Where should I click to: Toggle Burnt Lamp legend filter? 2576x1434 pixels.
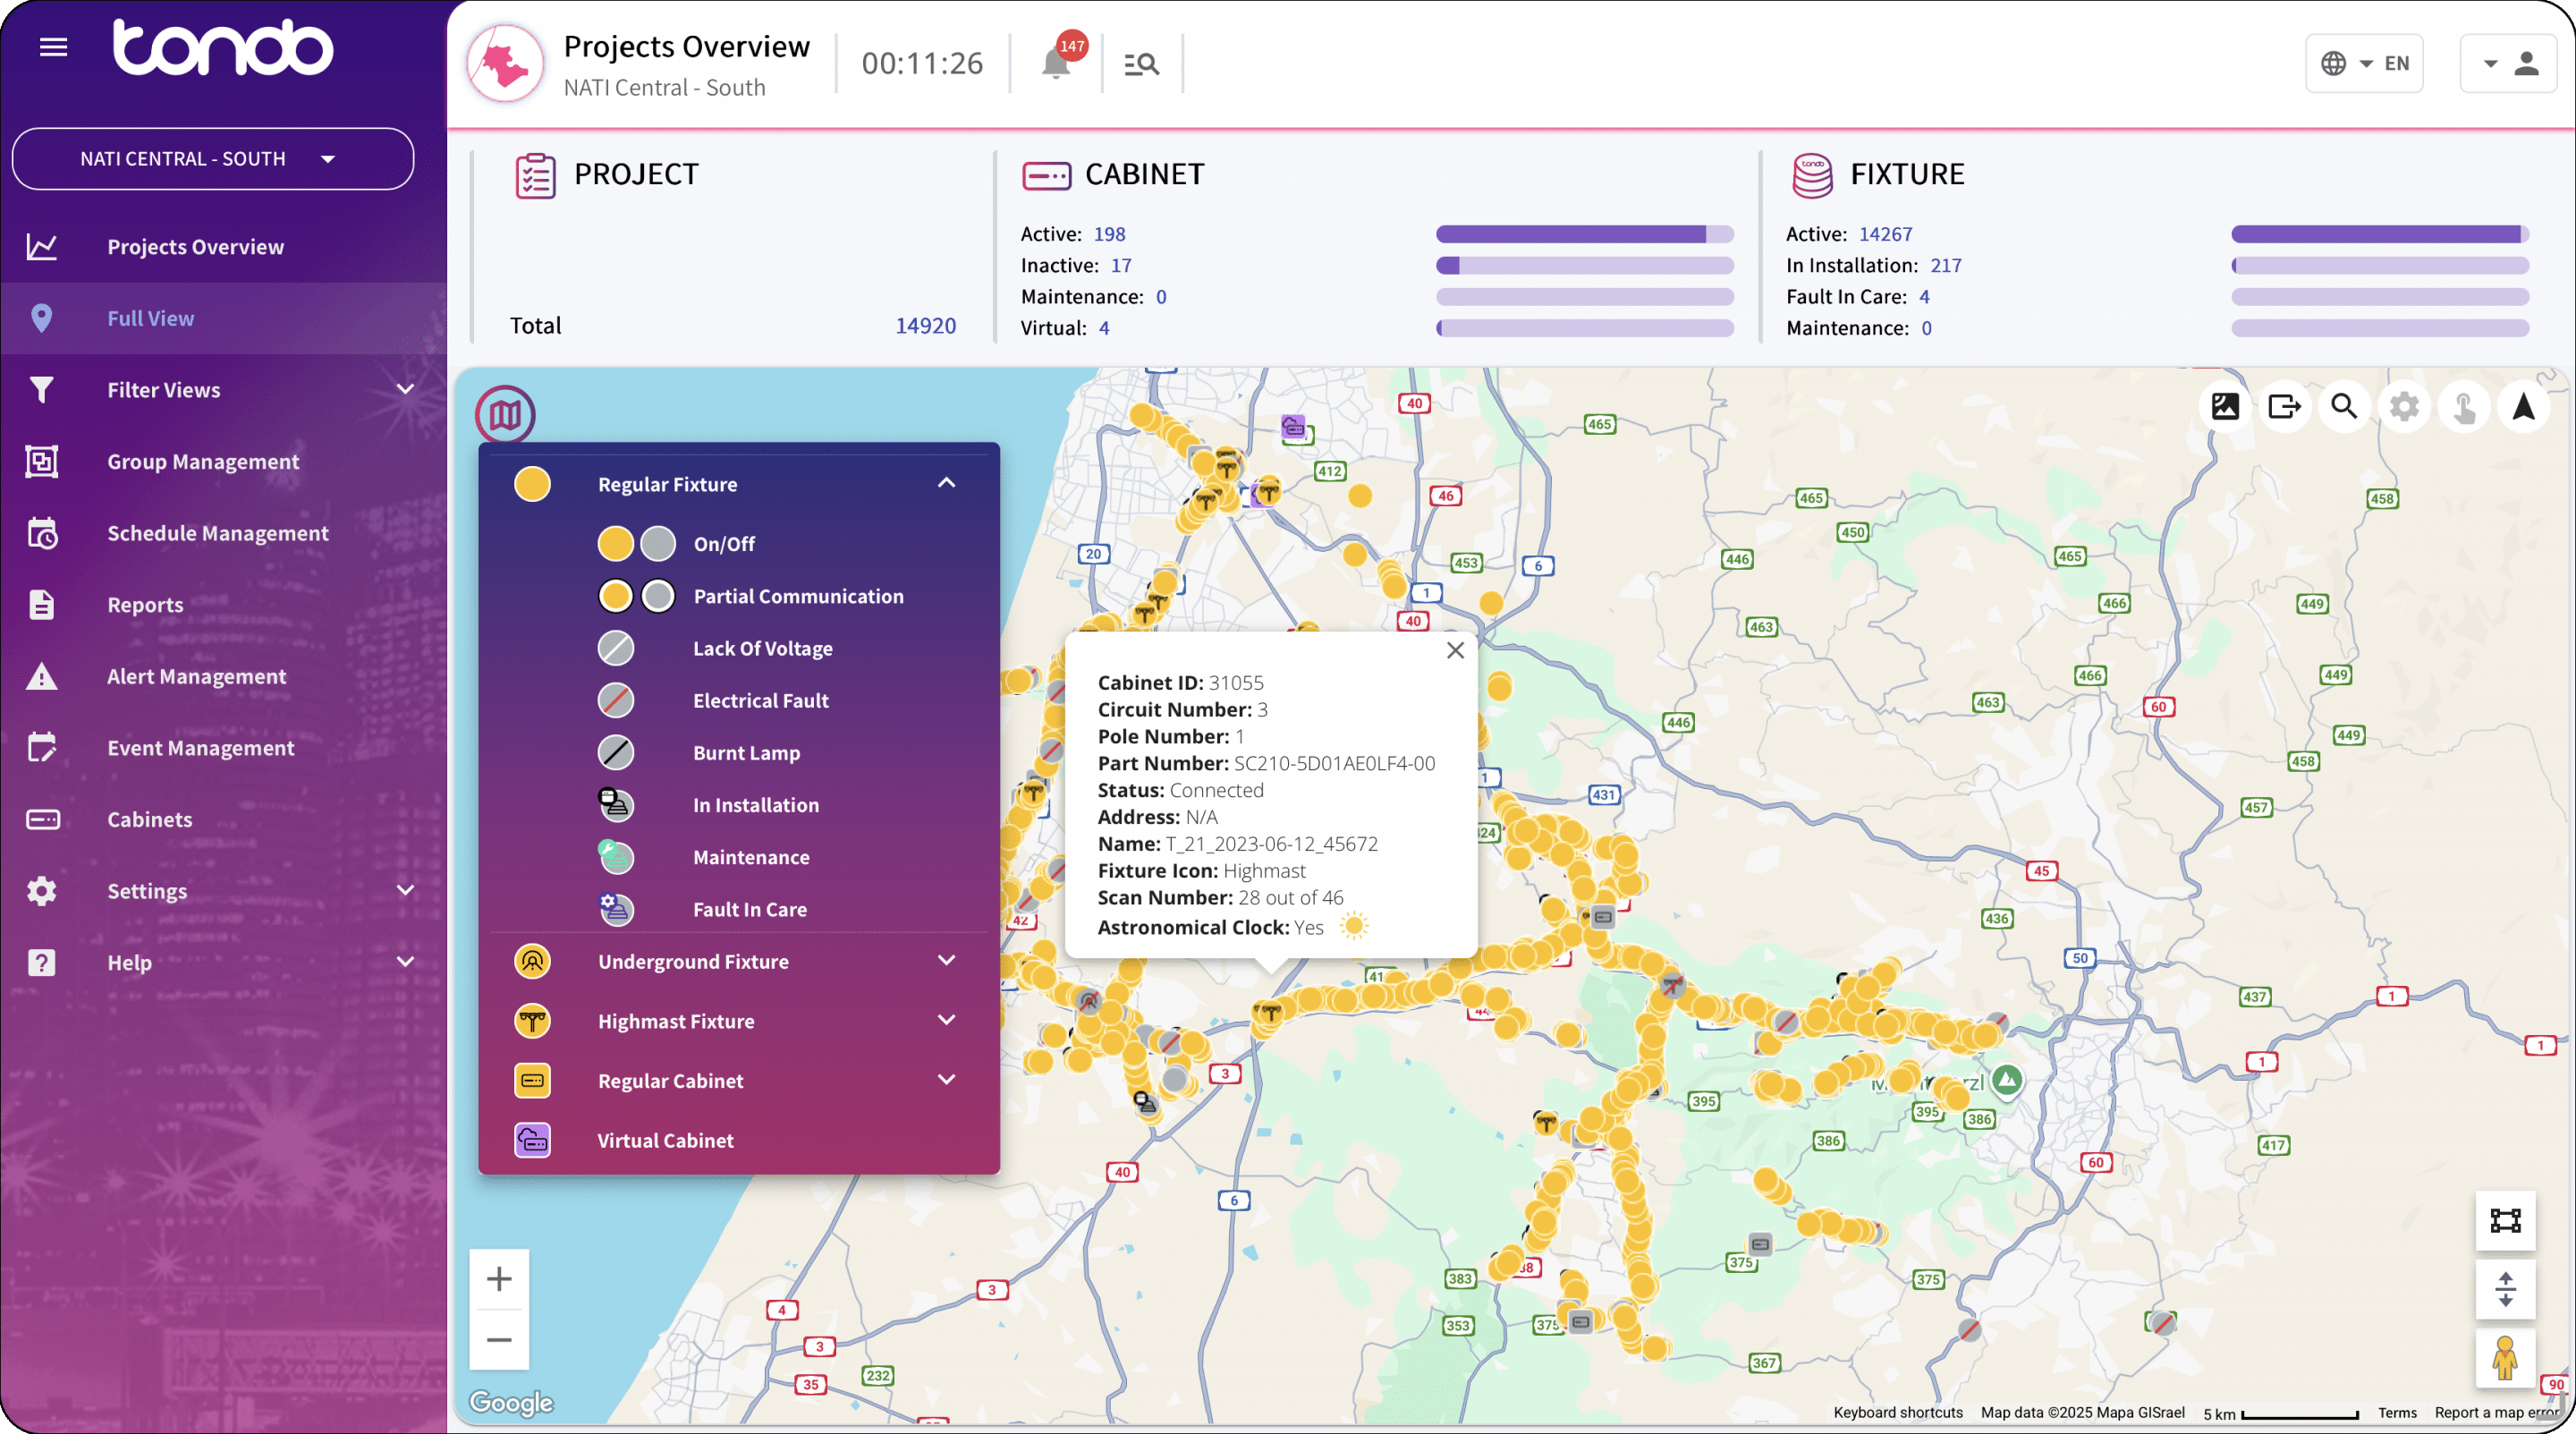[x=746, y=753]
